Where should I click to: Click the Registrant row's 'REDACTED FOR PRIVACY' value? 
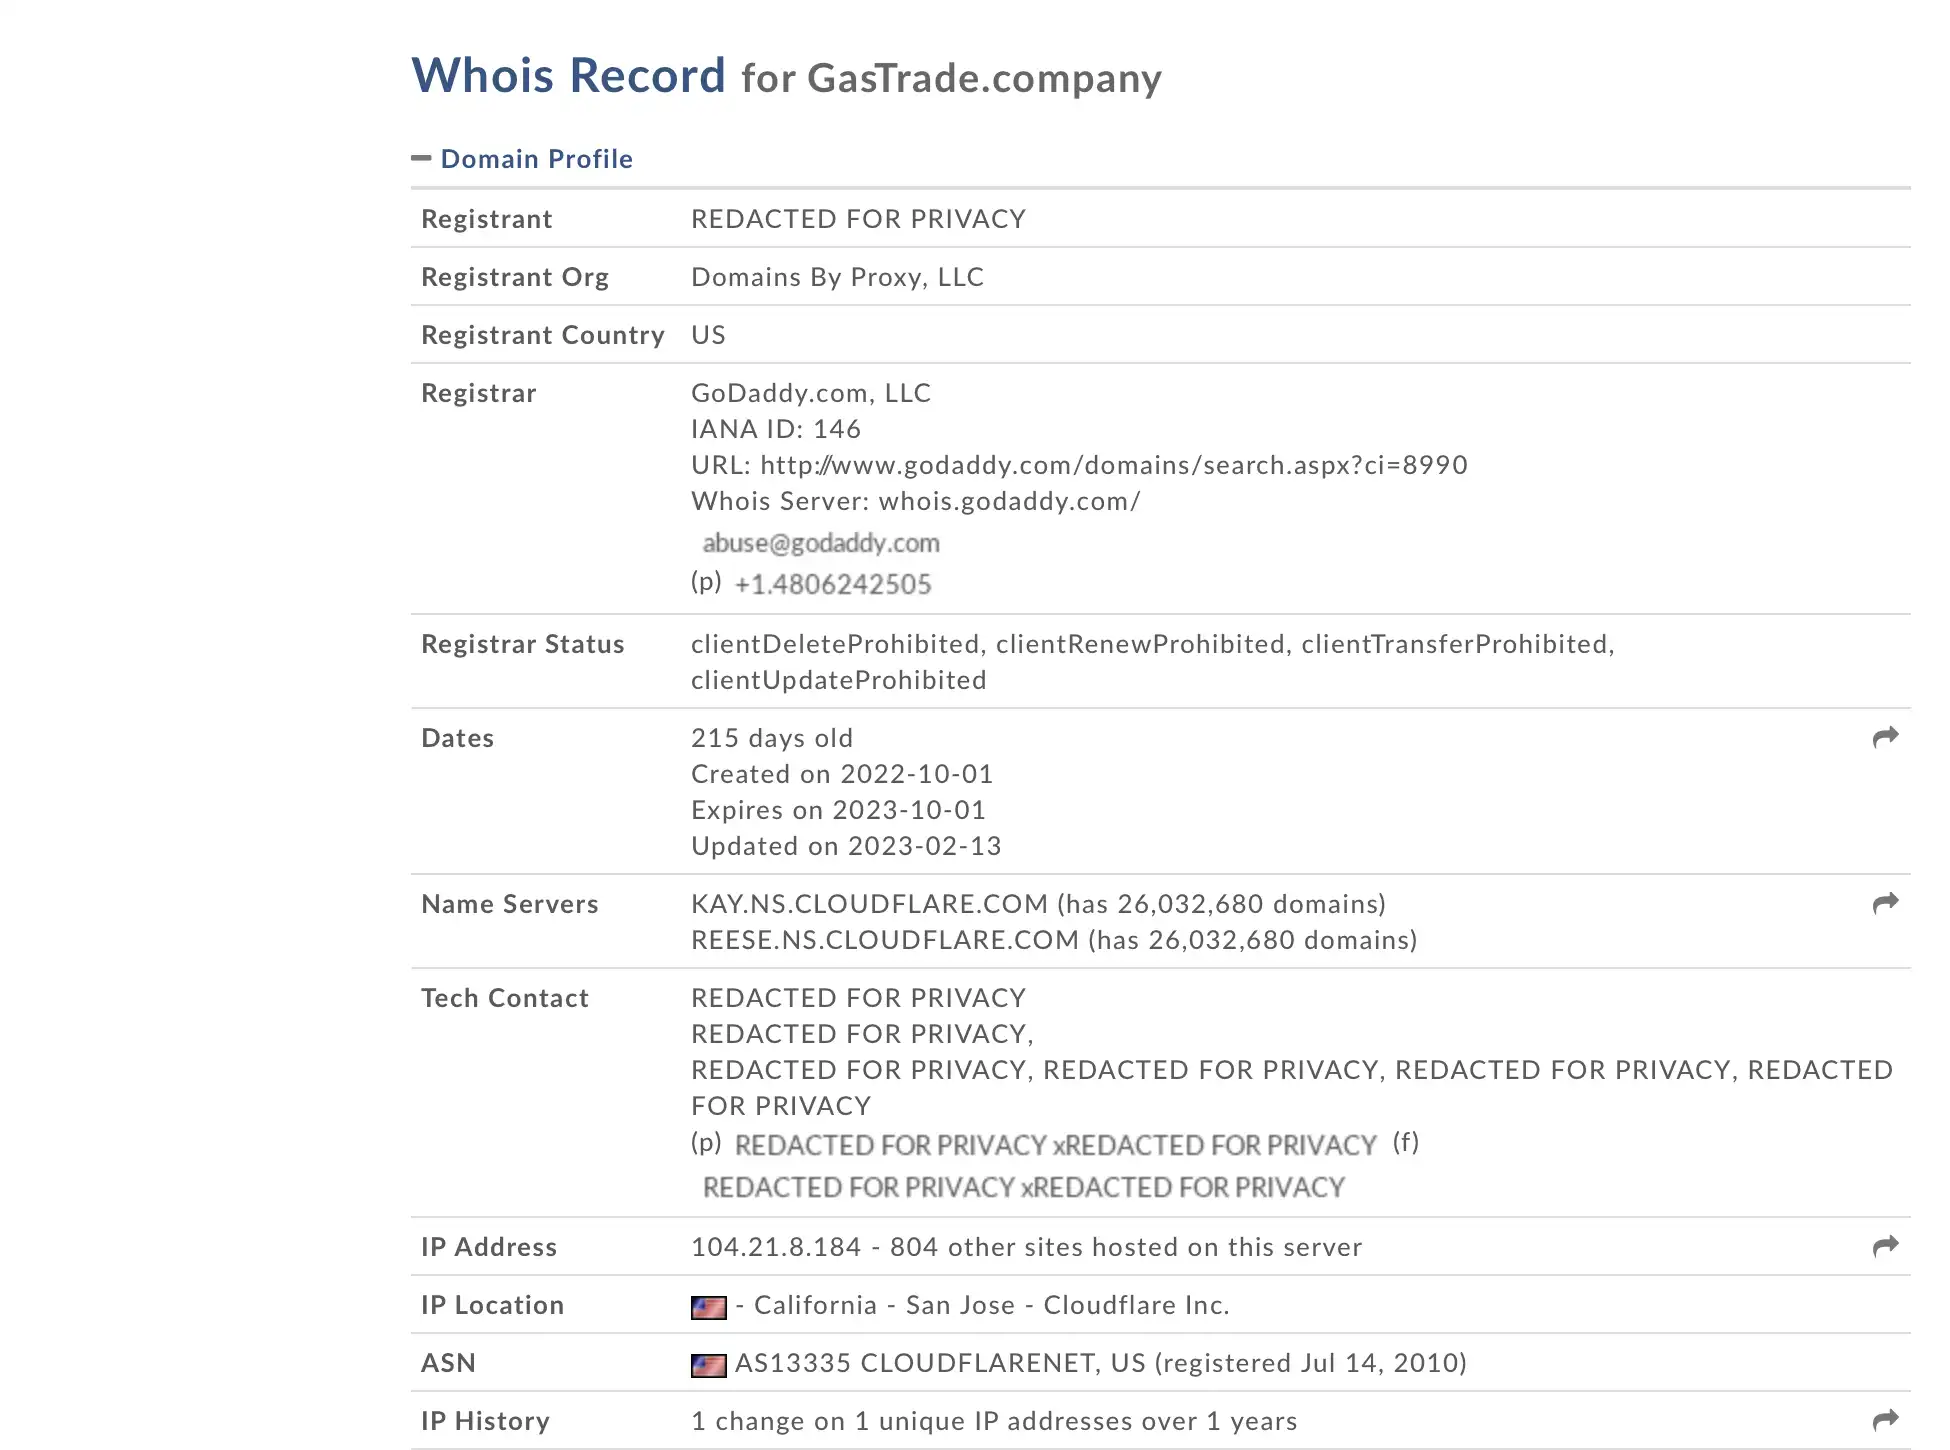click(x=858, y=219)
